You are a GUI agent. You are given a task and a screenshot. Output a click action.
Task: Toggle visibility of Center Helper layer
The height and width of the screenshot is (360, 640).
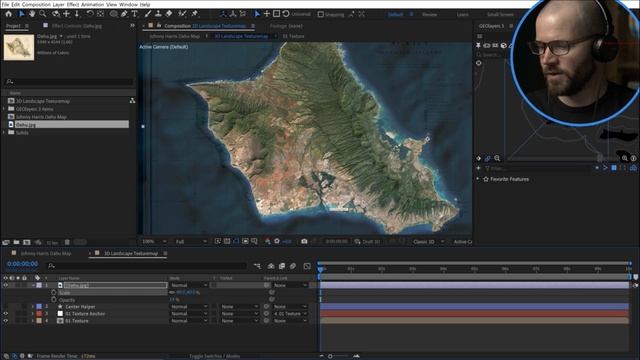pyautogui.click(x=6, y=307)
